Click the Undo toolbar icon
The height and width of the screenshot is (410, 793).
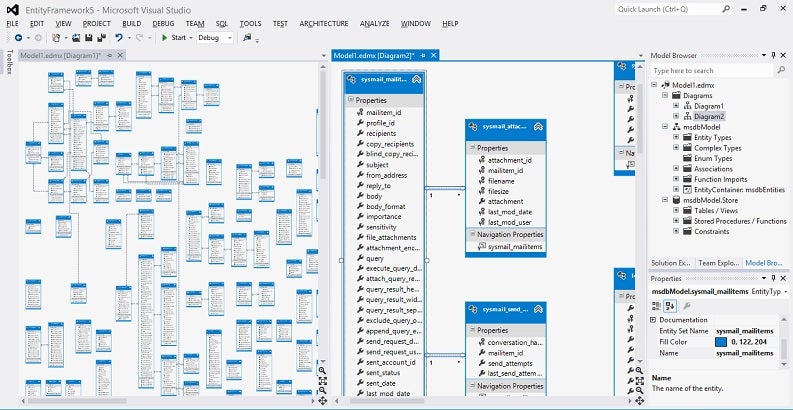119,38
